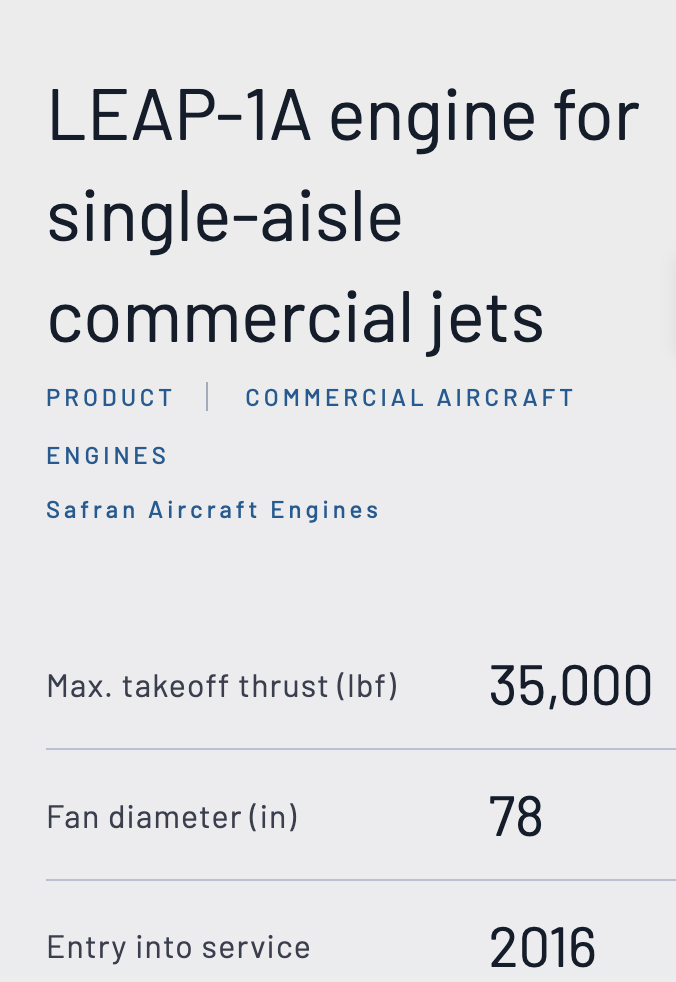Viewport: 676px width, 982px height.
Task: Click the divider between PRODUCT and COMMERCIAL AIRCRAFT
Action: click(207, 397)
